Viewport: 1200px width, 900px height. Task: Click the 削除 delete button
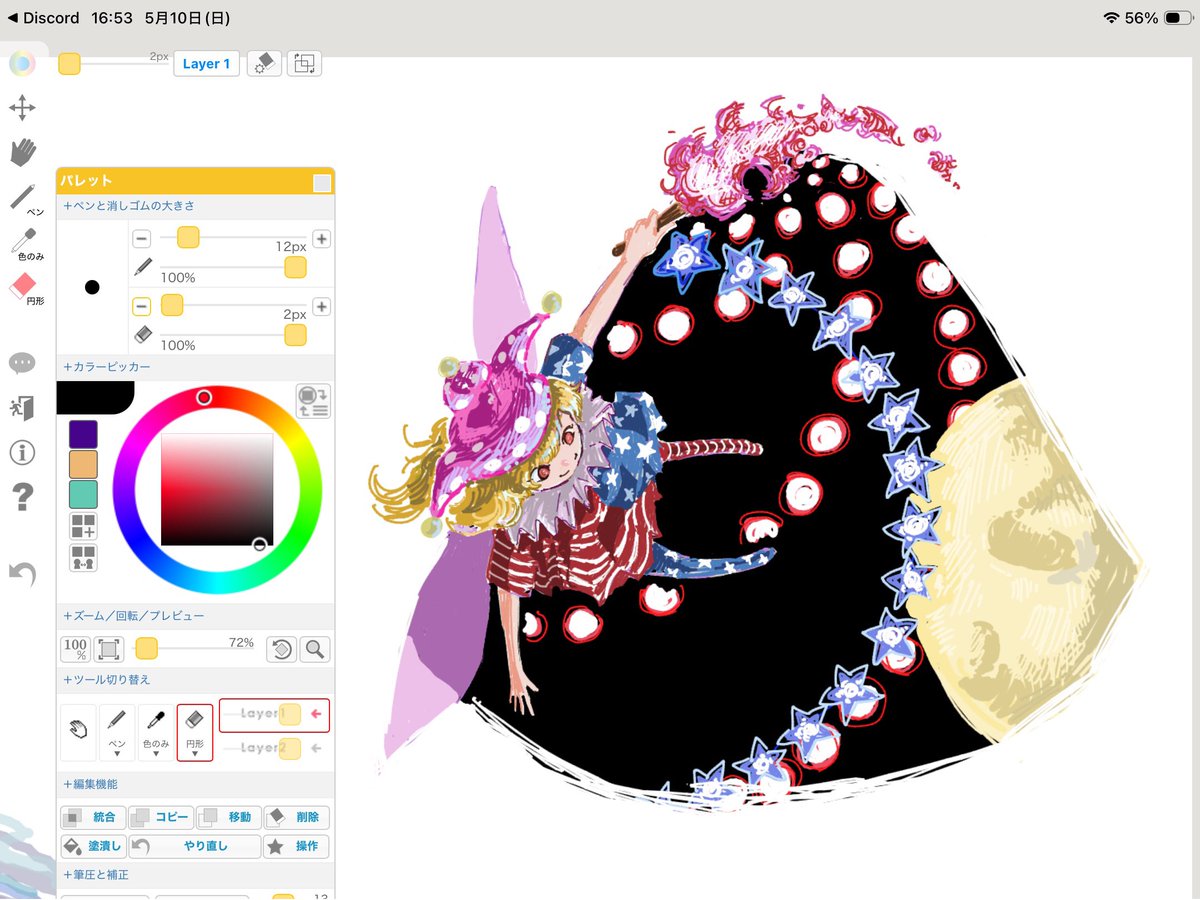(297, 817)
